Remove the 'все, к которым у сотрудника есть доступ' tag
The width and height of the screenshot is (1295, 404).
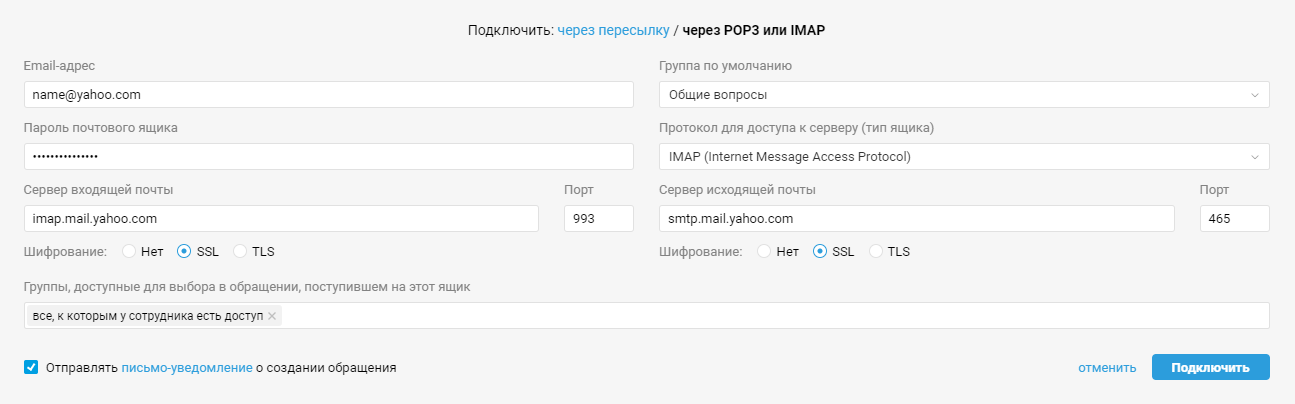(x=272, y=316)
